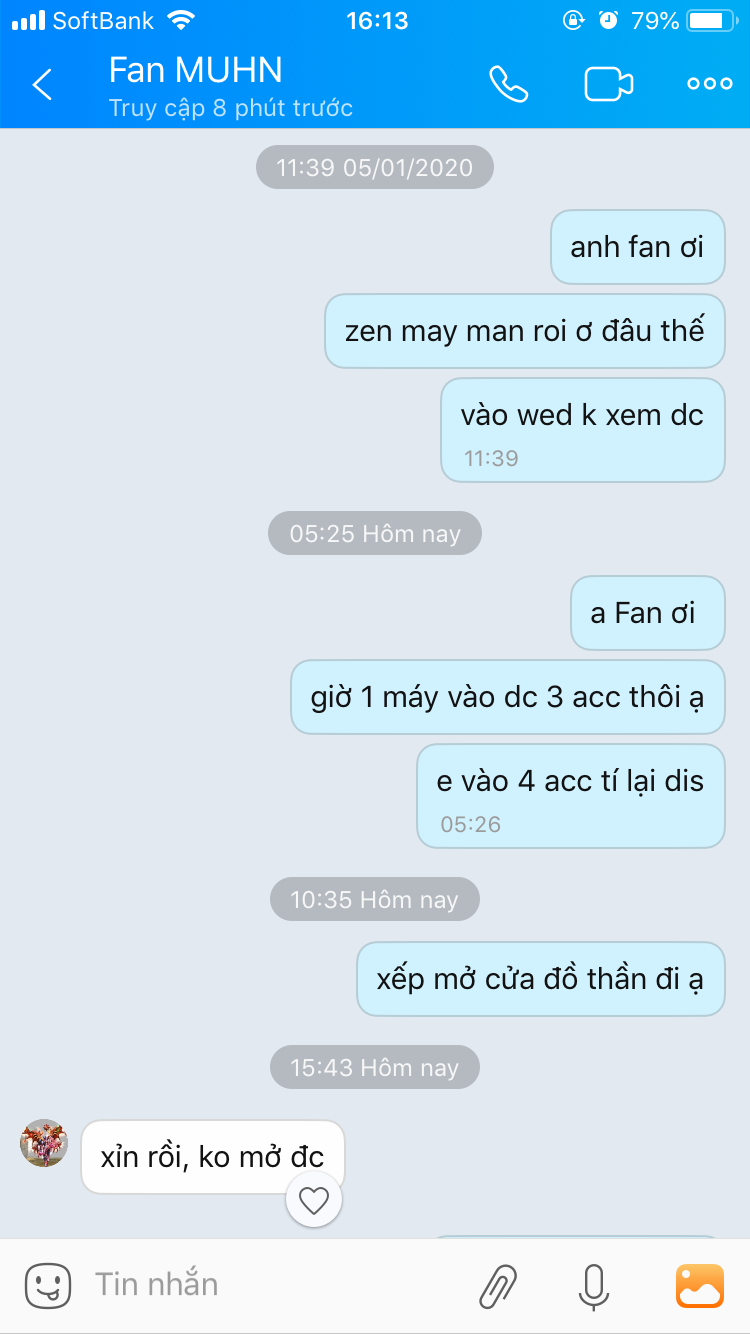The image size is (750, 1334).
Task: Tap the Tin nhắn message input field
Action: (270, 1285)
